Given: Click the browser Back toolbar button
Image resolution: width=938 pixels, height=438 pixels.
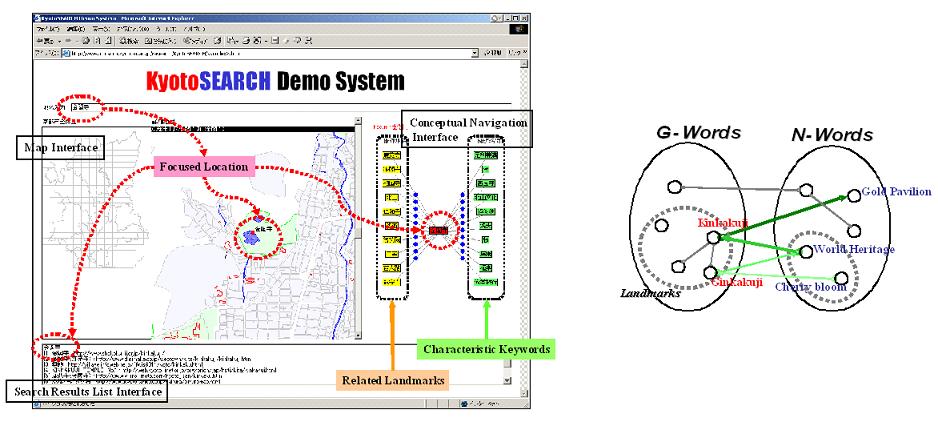Looking at the screenshot, I should click(45, 41).
